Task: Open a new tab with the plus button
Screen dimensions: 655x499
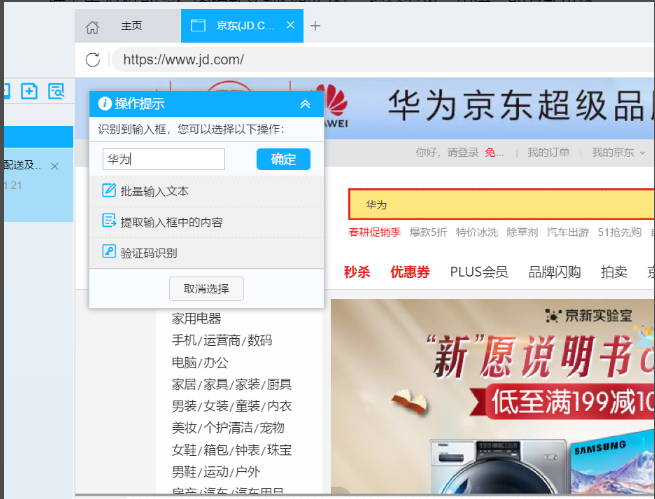Action: [315, 26]
